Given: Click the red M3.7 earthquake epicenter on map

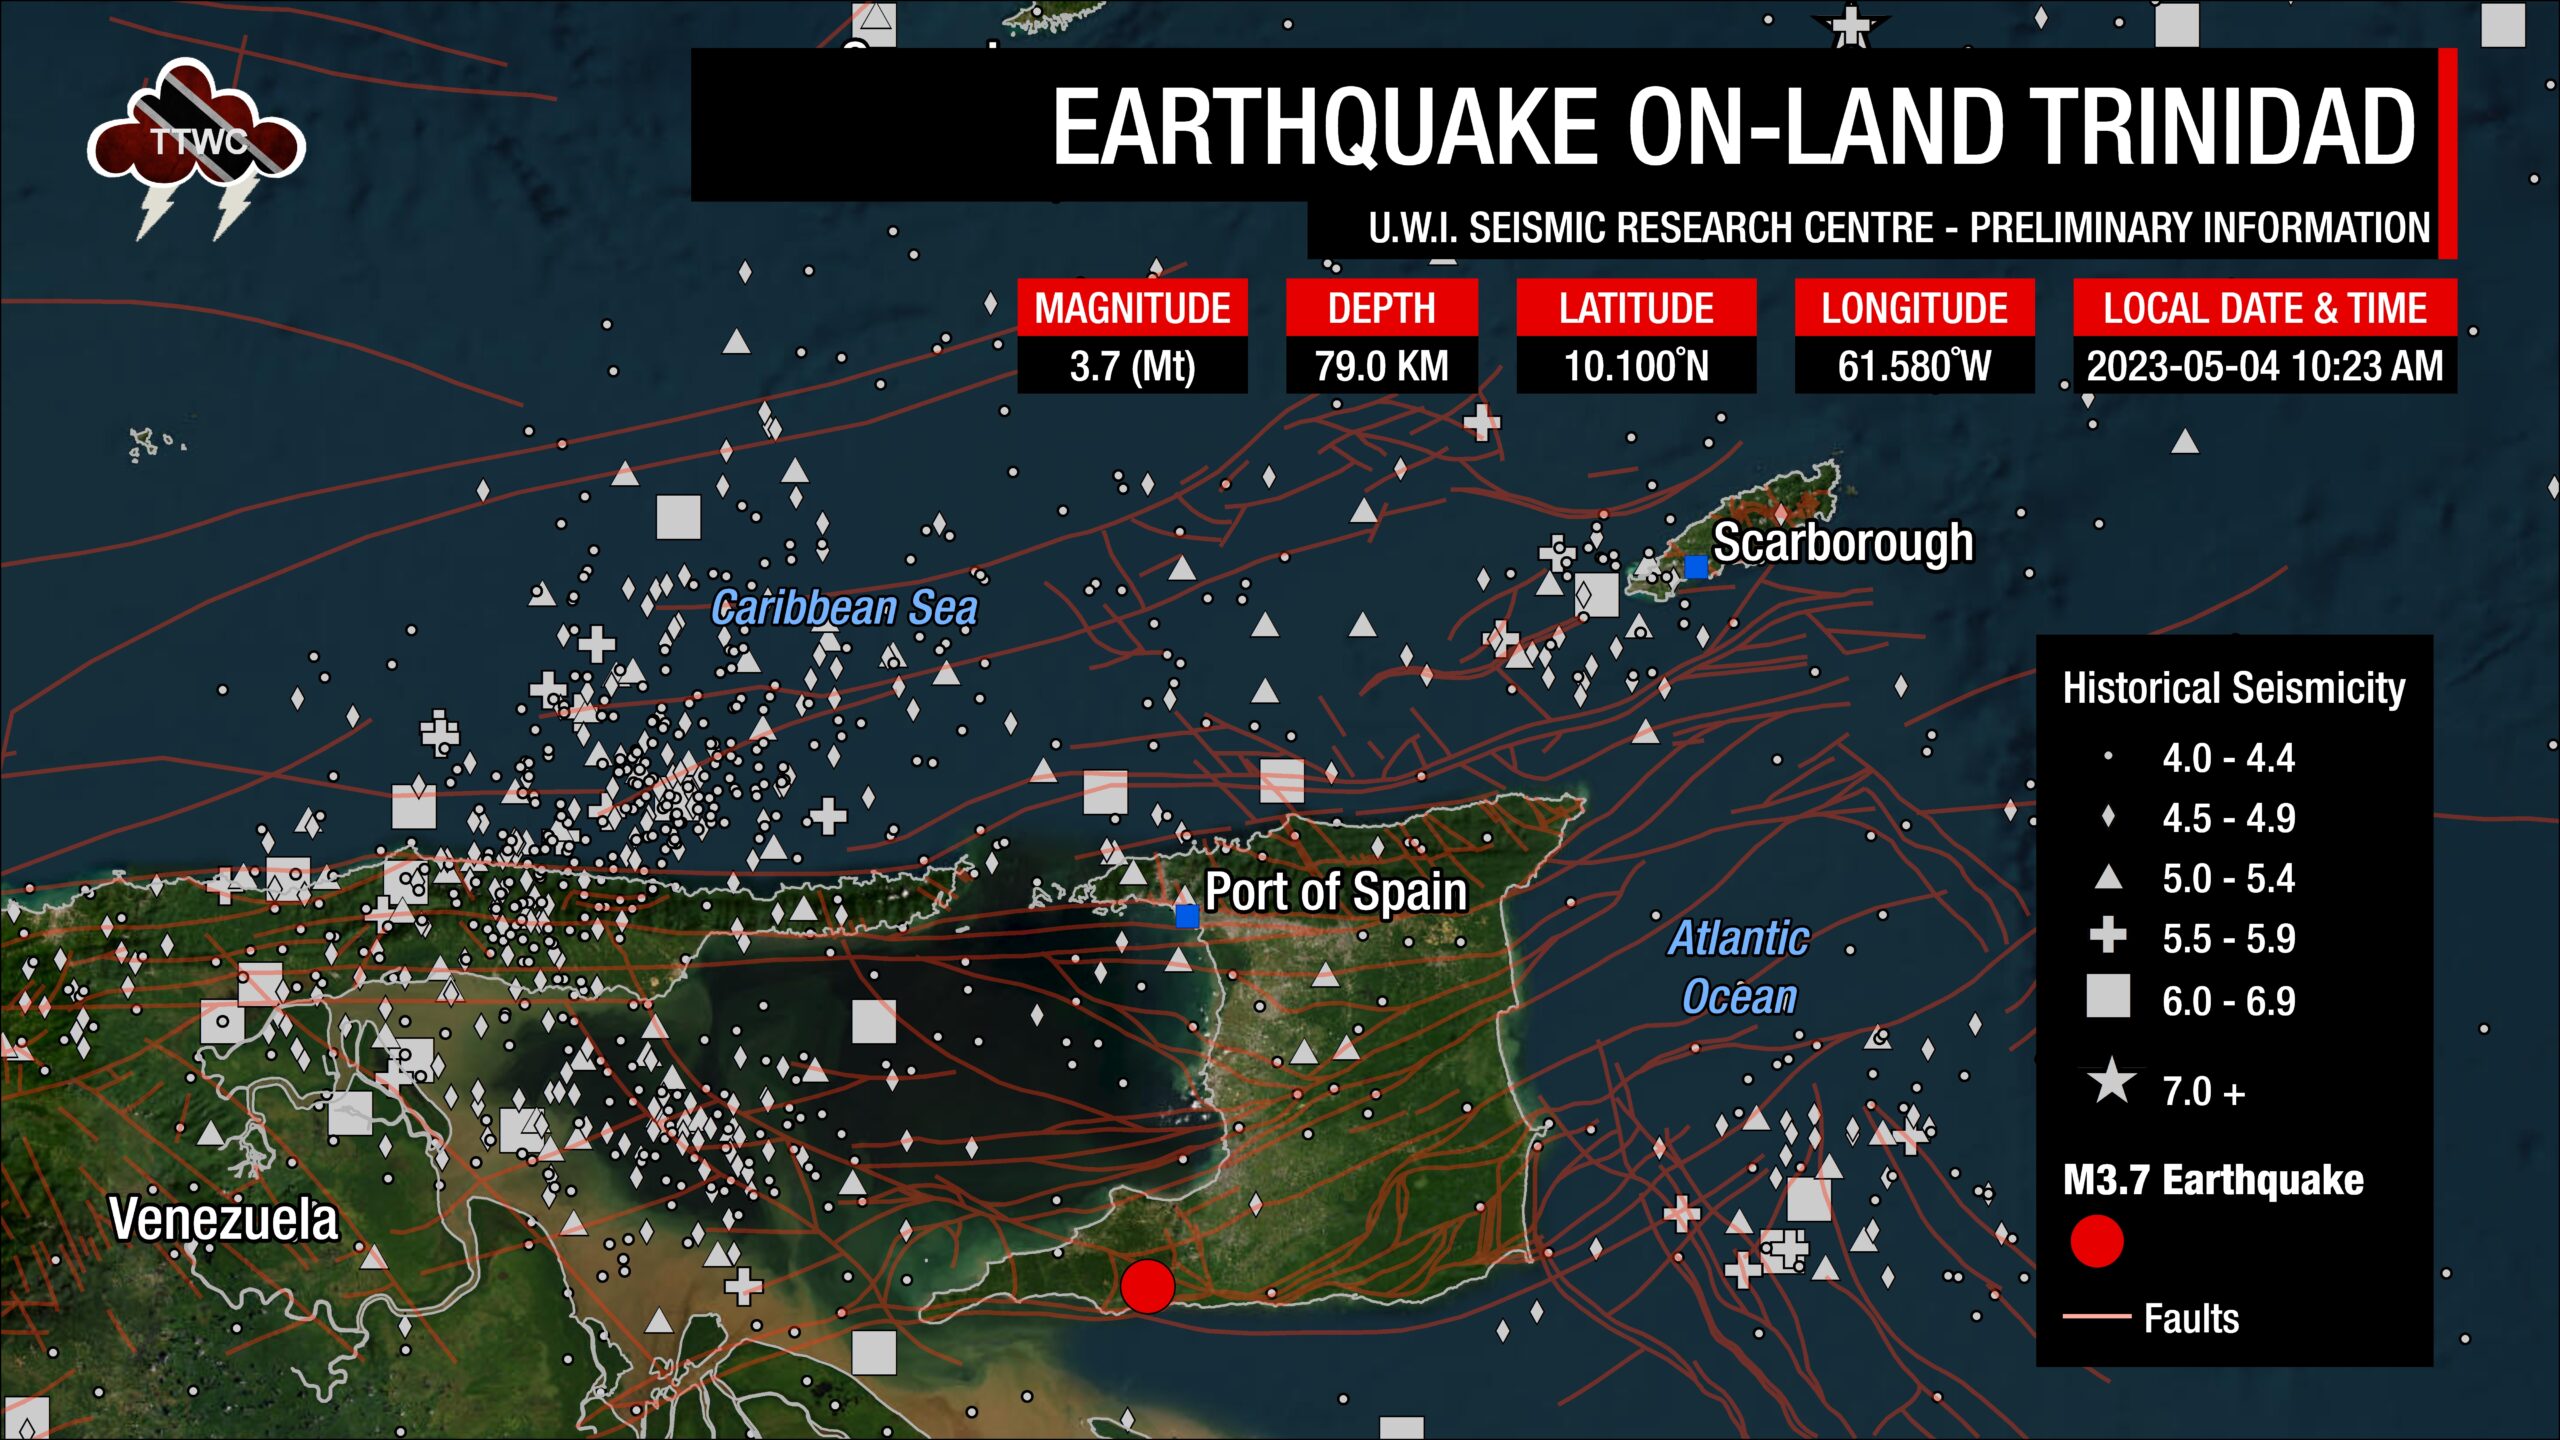Looking at the screenshot, I should click(x=1147, y=1286).
